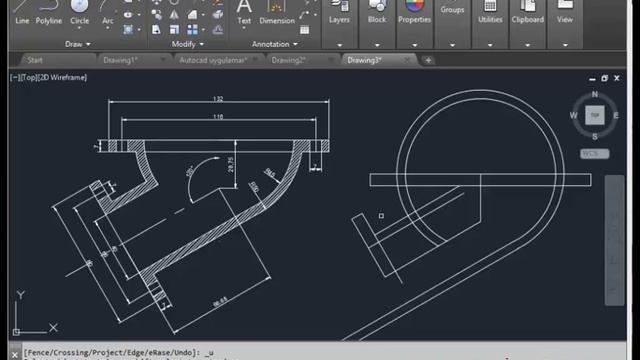Viewport: 640px width, 360px height.
Task: Open the Ellipse tool dropdown arrow
Action: (x=139, y=15)
